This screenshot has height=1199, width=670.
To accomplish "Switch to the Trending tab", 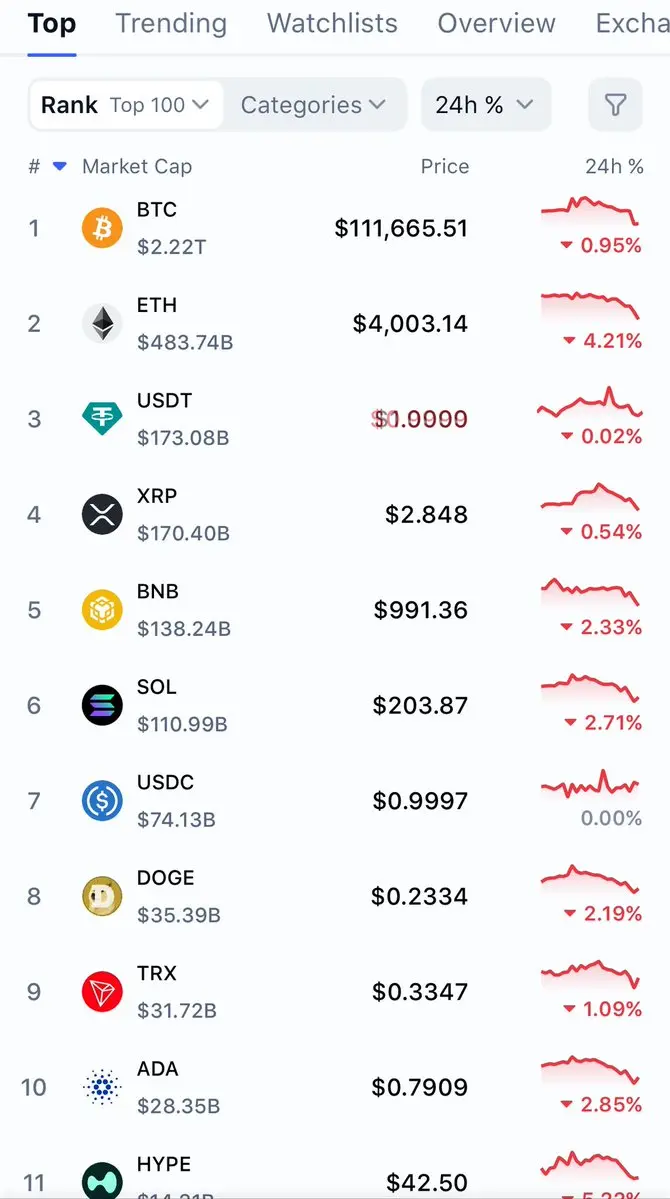I will [171, 24].
